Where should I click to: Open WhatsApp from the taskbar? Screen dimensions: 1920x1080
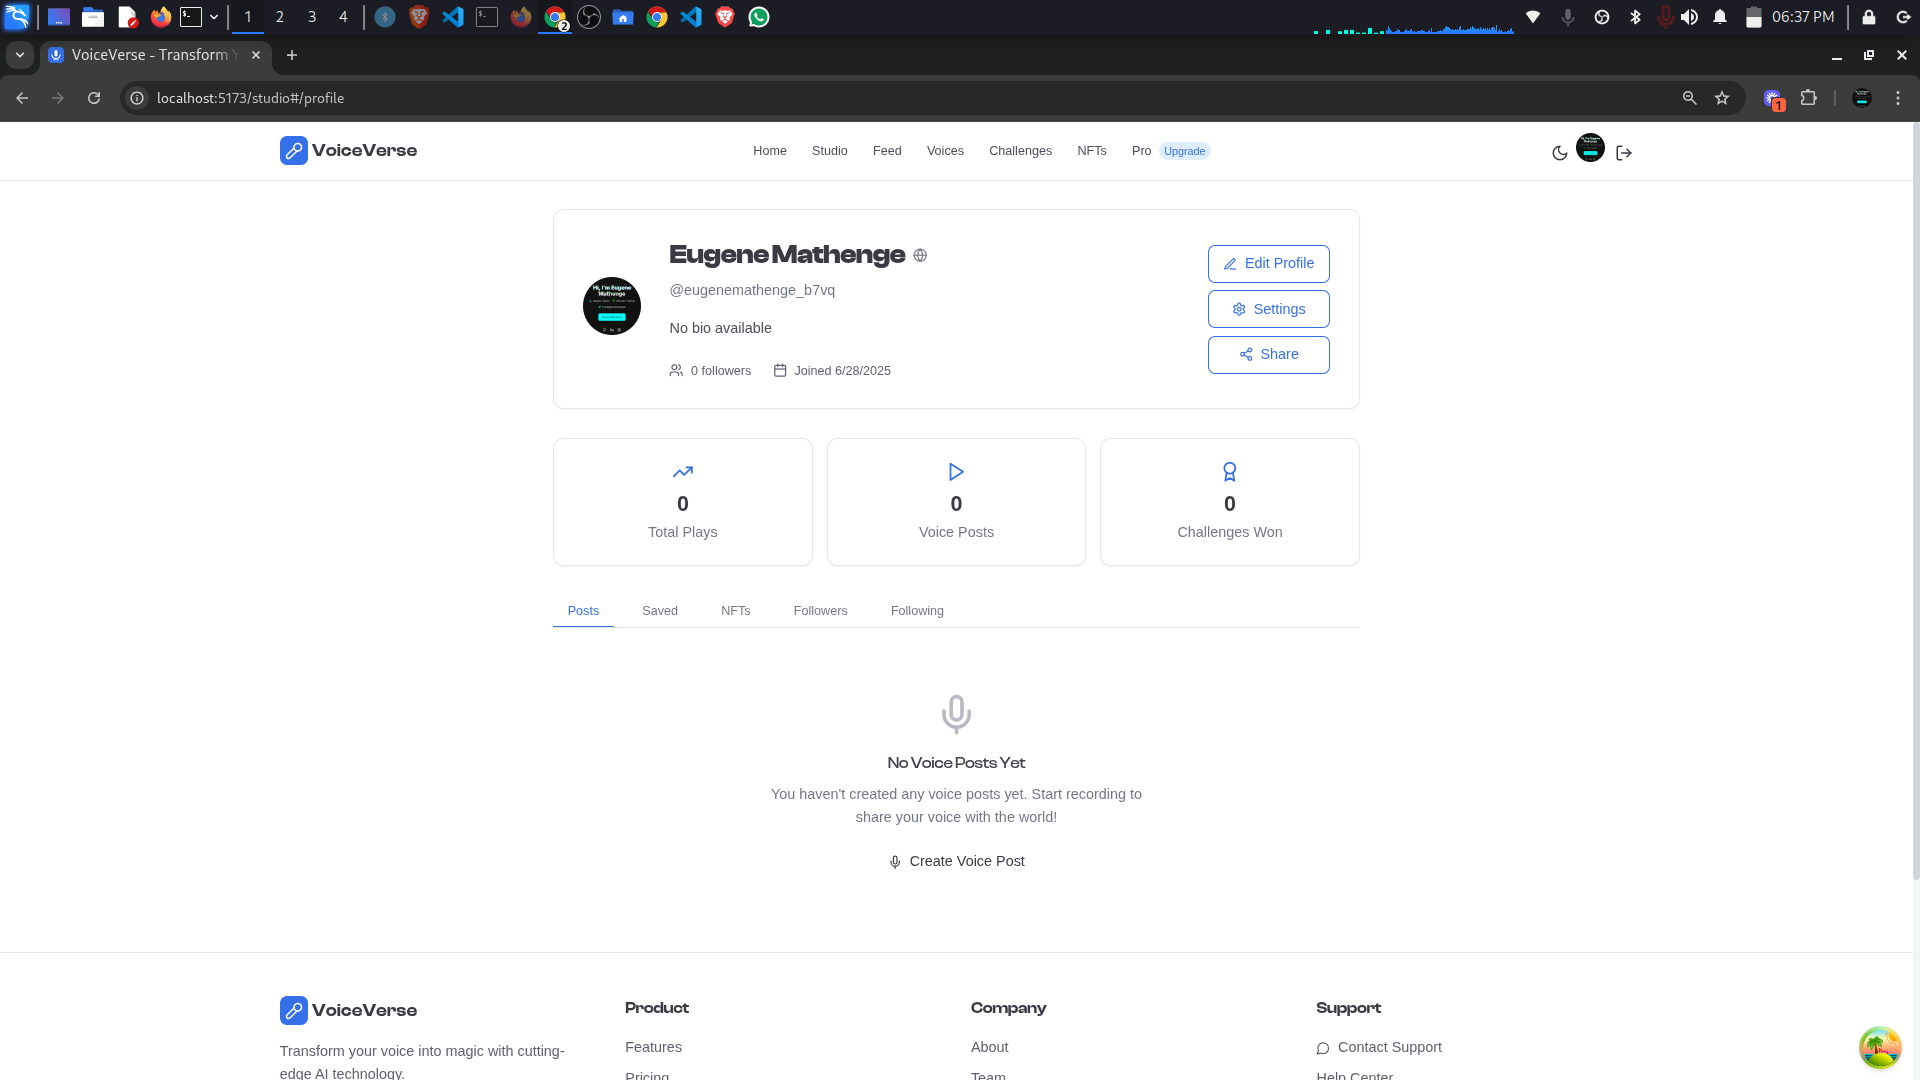click(759, 17)
